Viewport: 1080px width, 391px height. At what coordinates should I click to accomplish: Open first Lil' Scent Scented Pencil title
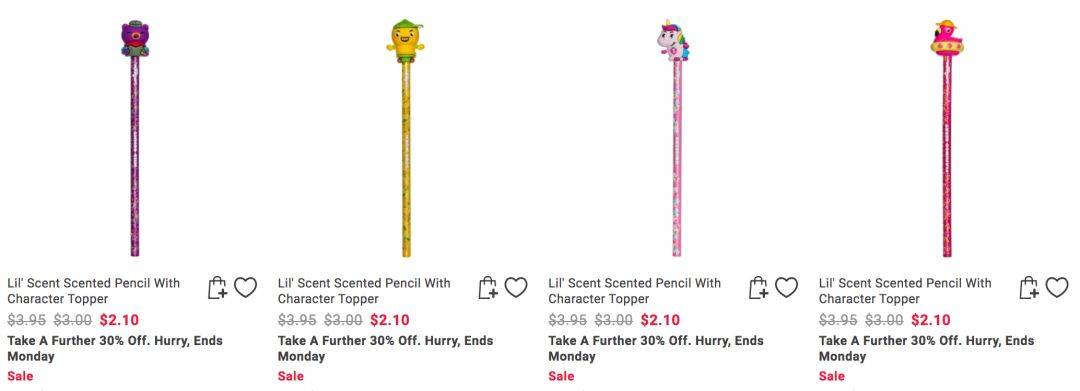tap(94, 290)
